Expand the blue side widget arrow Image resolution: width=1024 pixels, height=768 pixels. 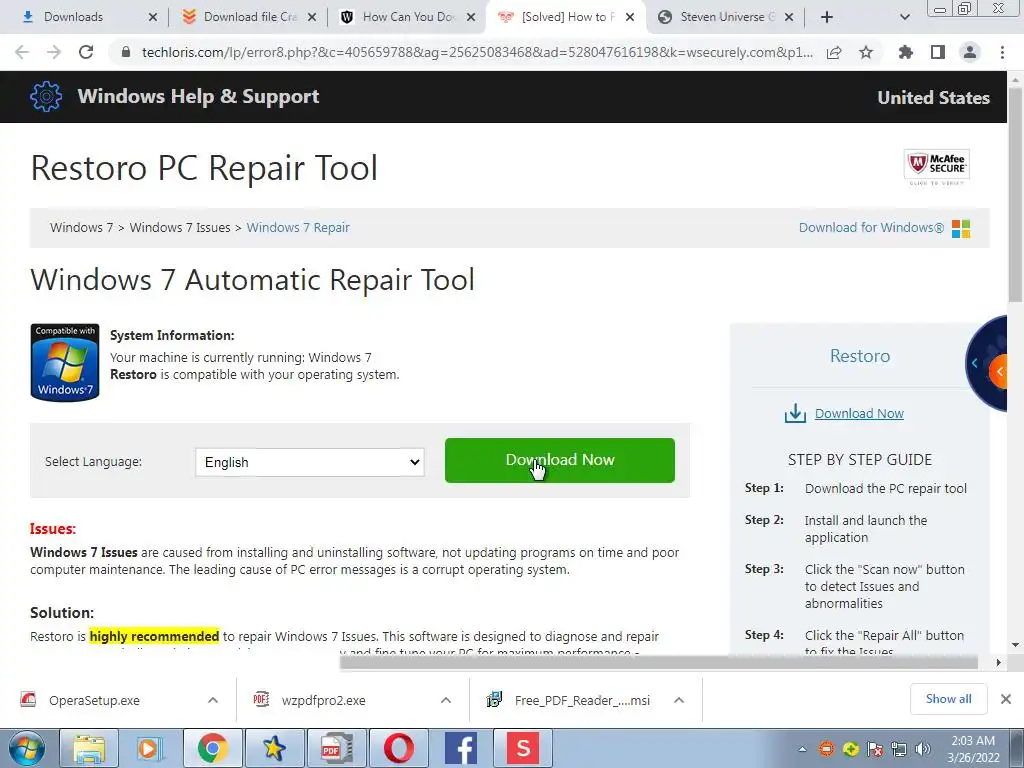(x=974, y=363)
